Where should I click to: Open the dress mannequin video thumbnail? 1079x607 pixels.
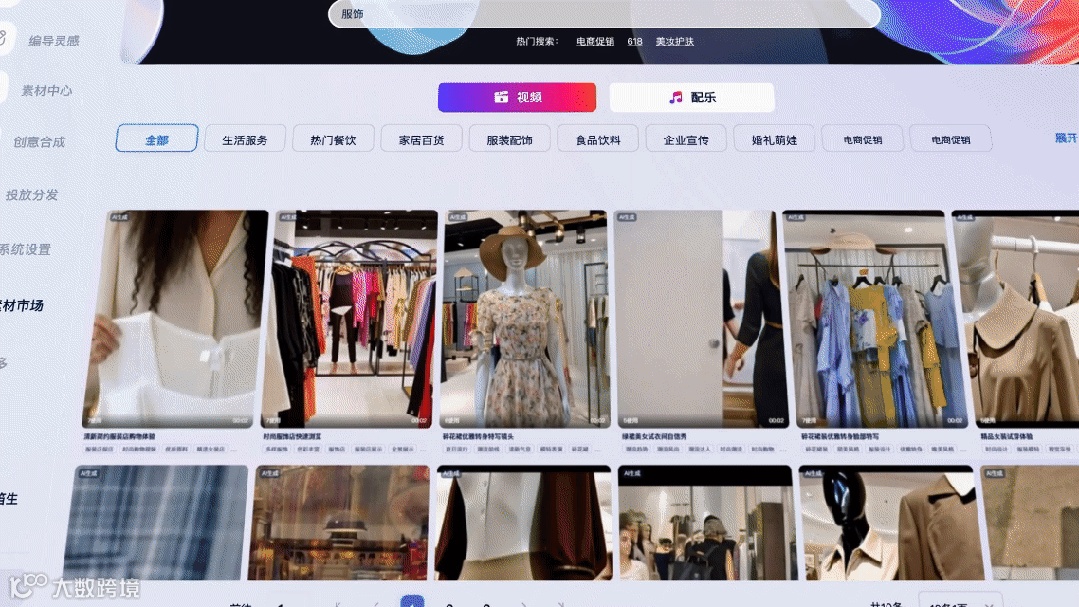526,315
